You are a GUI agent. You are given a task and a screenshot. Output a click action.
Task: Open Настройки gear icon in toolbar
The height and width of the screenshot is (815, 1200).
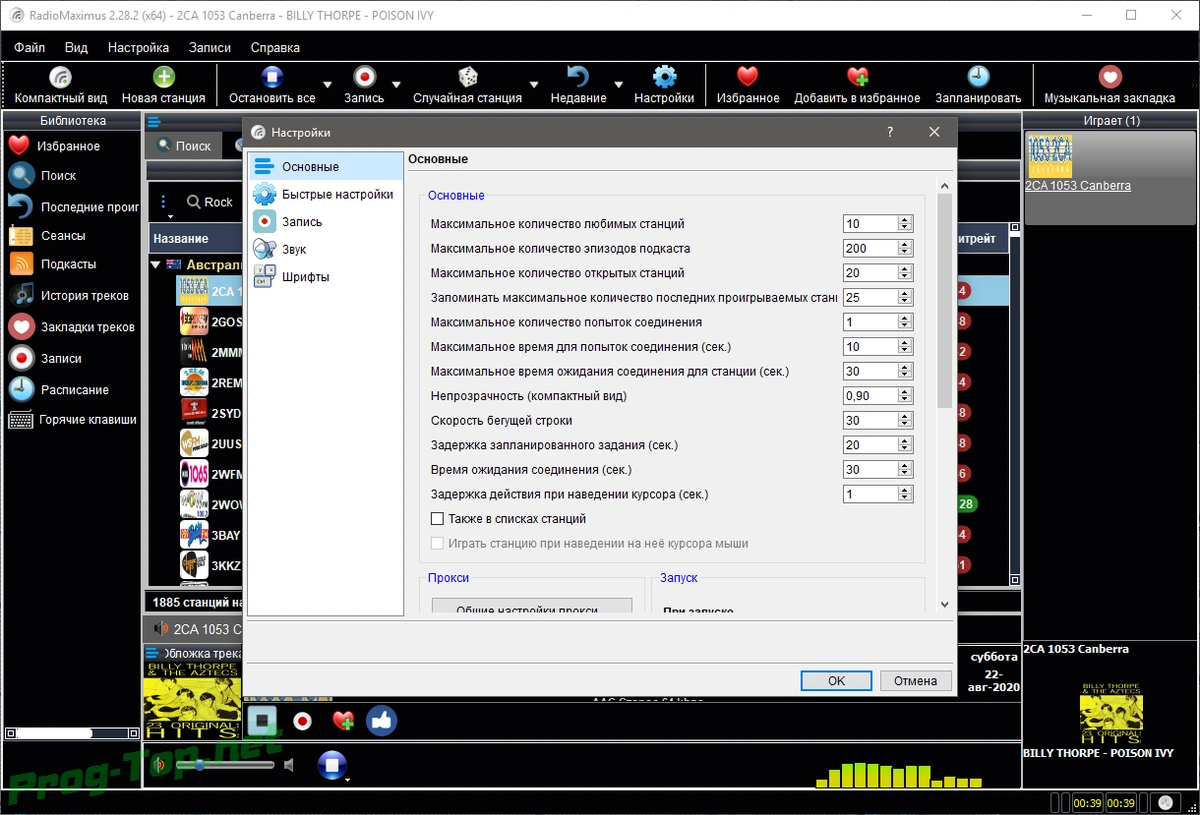point(664,77)
